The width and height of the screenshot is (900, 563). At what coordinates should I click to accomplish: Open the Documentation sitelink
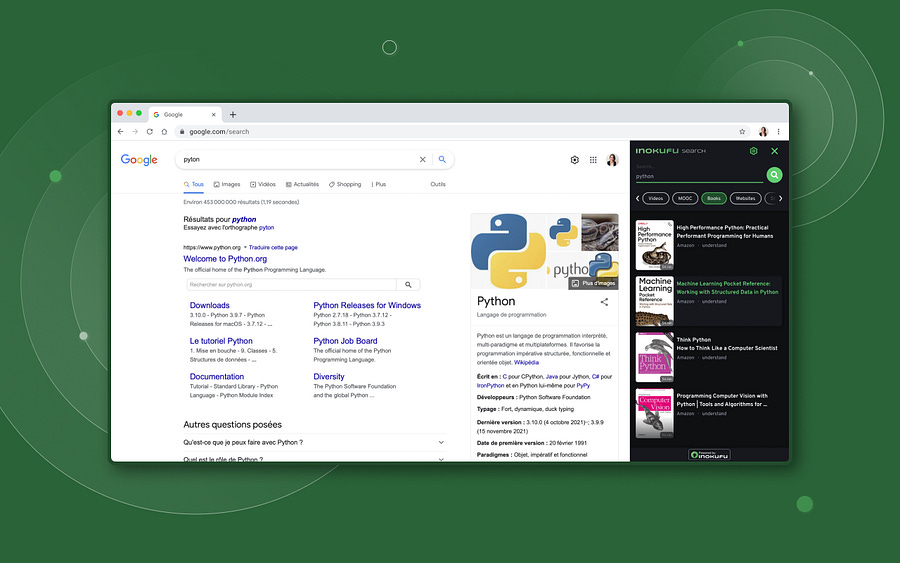click(216, 376)
